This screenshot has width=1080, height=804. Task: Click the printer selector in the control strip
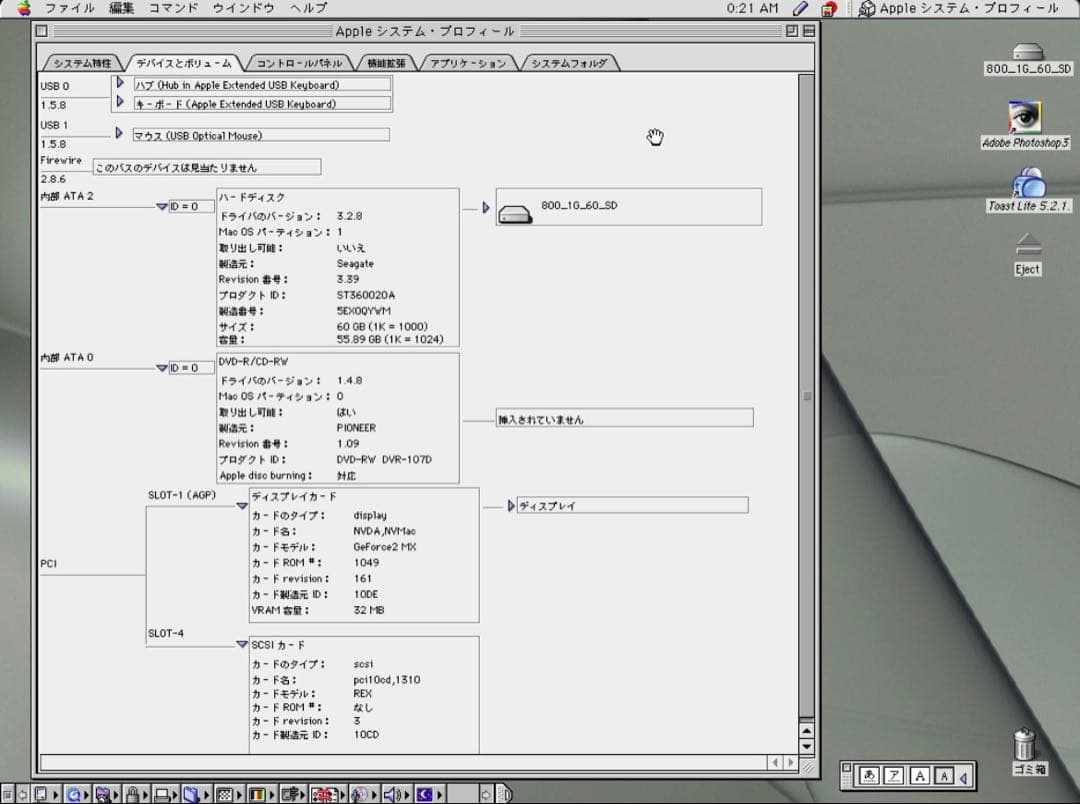point(162,793)
